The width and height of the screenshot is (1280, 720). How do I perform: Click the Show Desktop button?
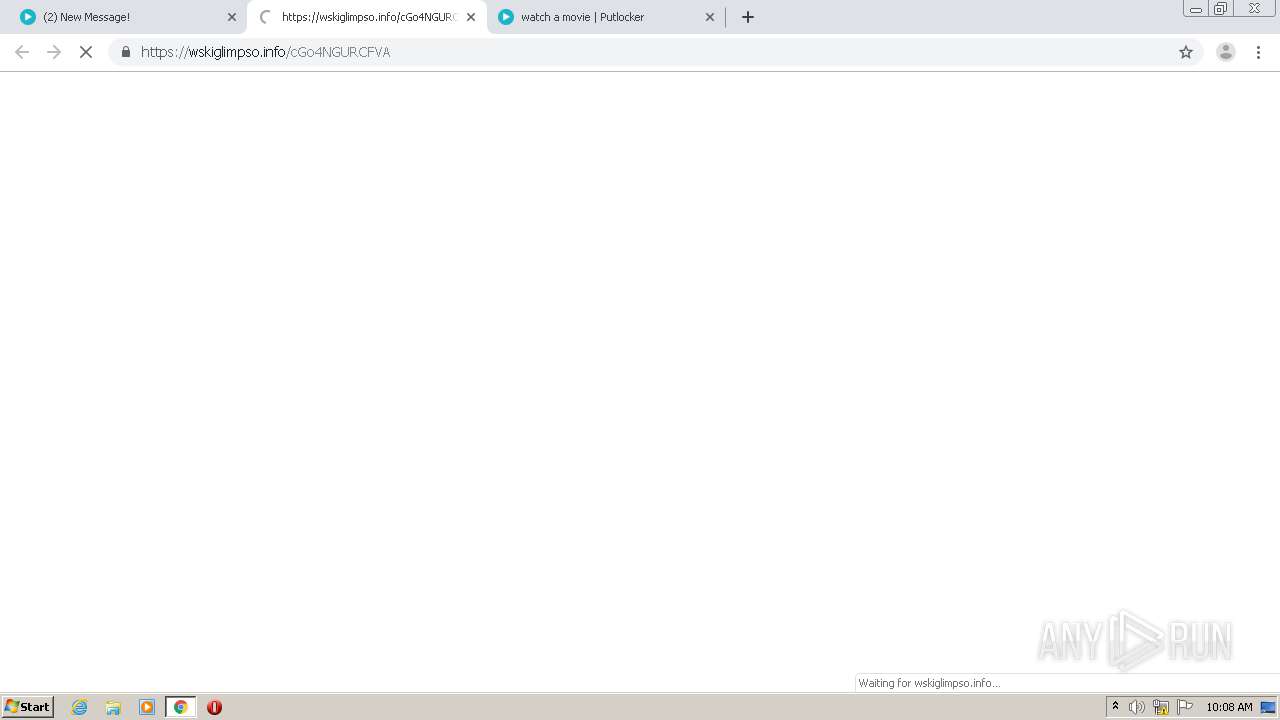pyautogui.click(x=1268, y=707)
